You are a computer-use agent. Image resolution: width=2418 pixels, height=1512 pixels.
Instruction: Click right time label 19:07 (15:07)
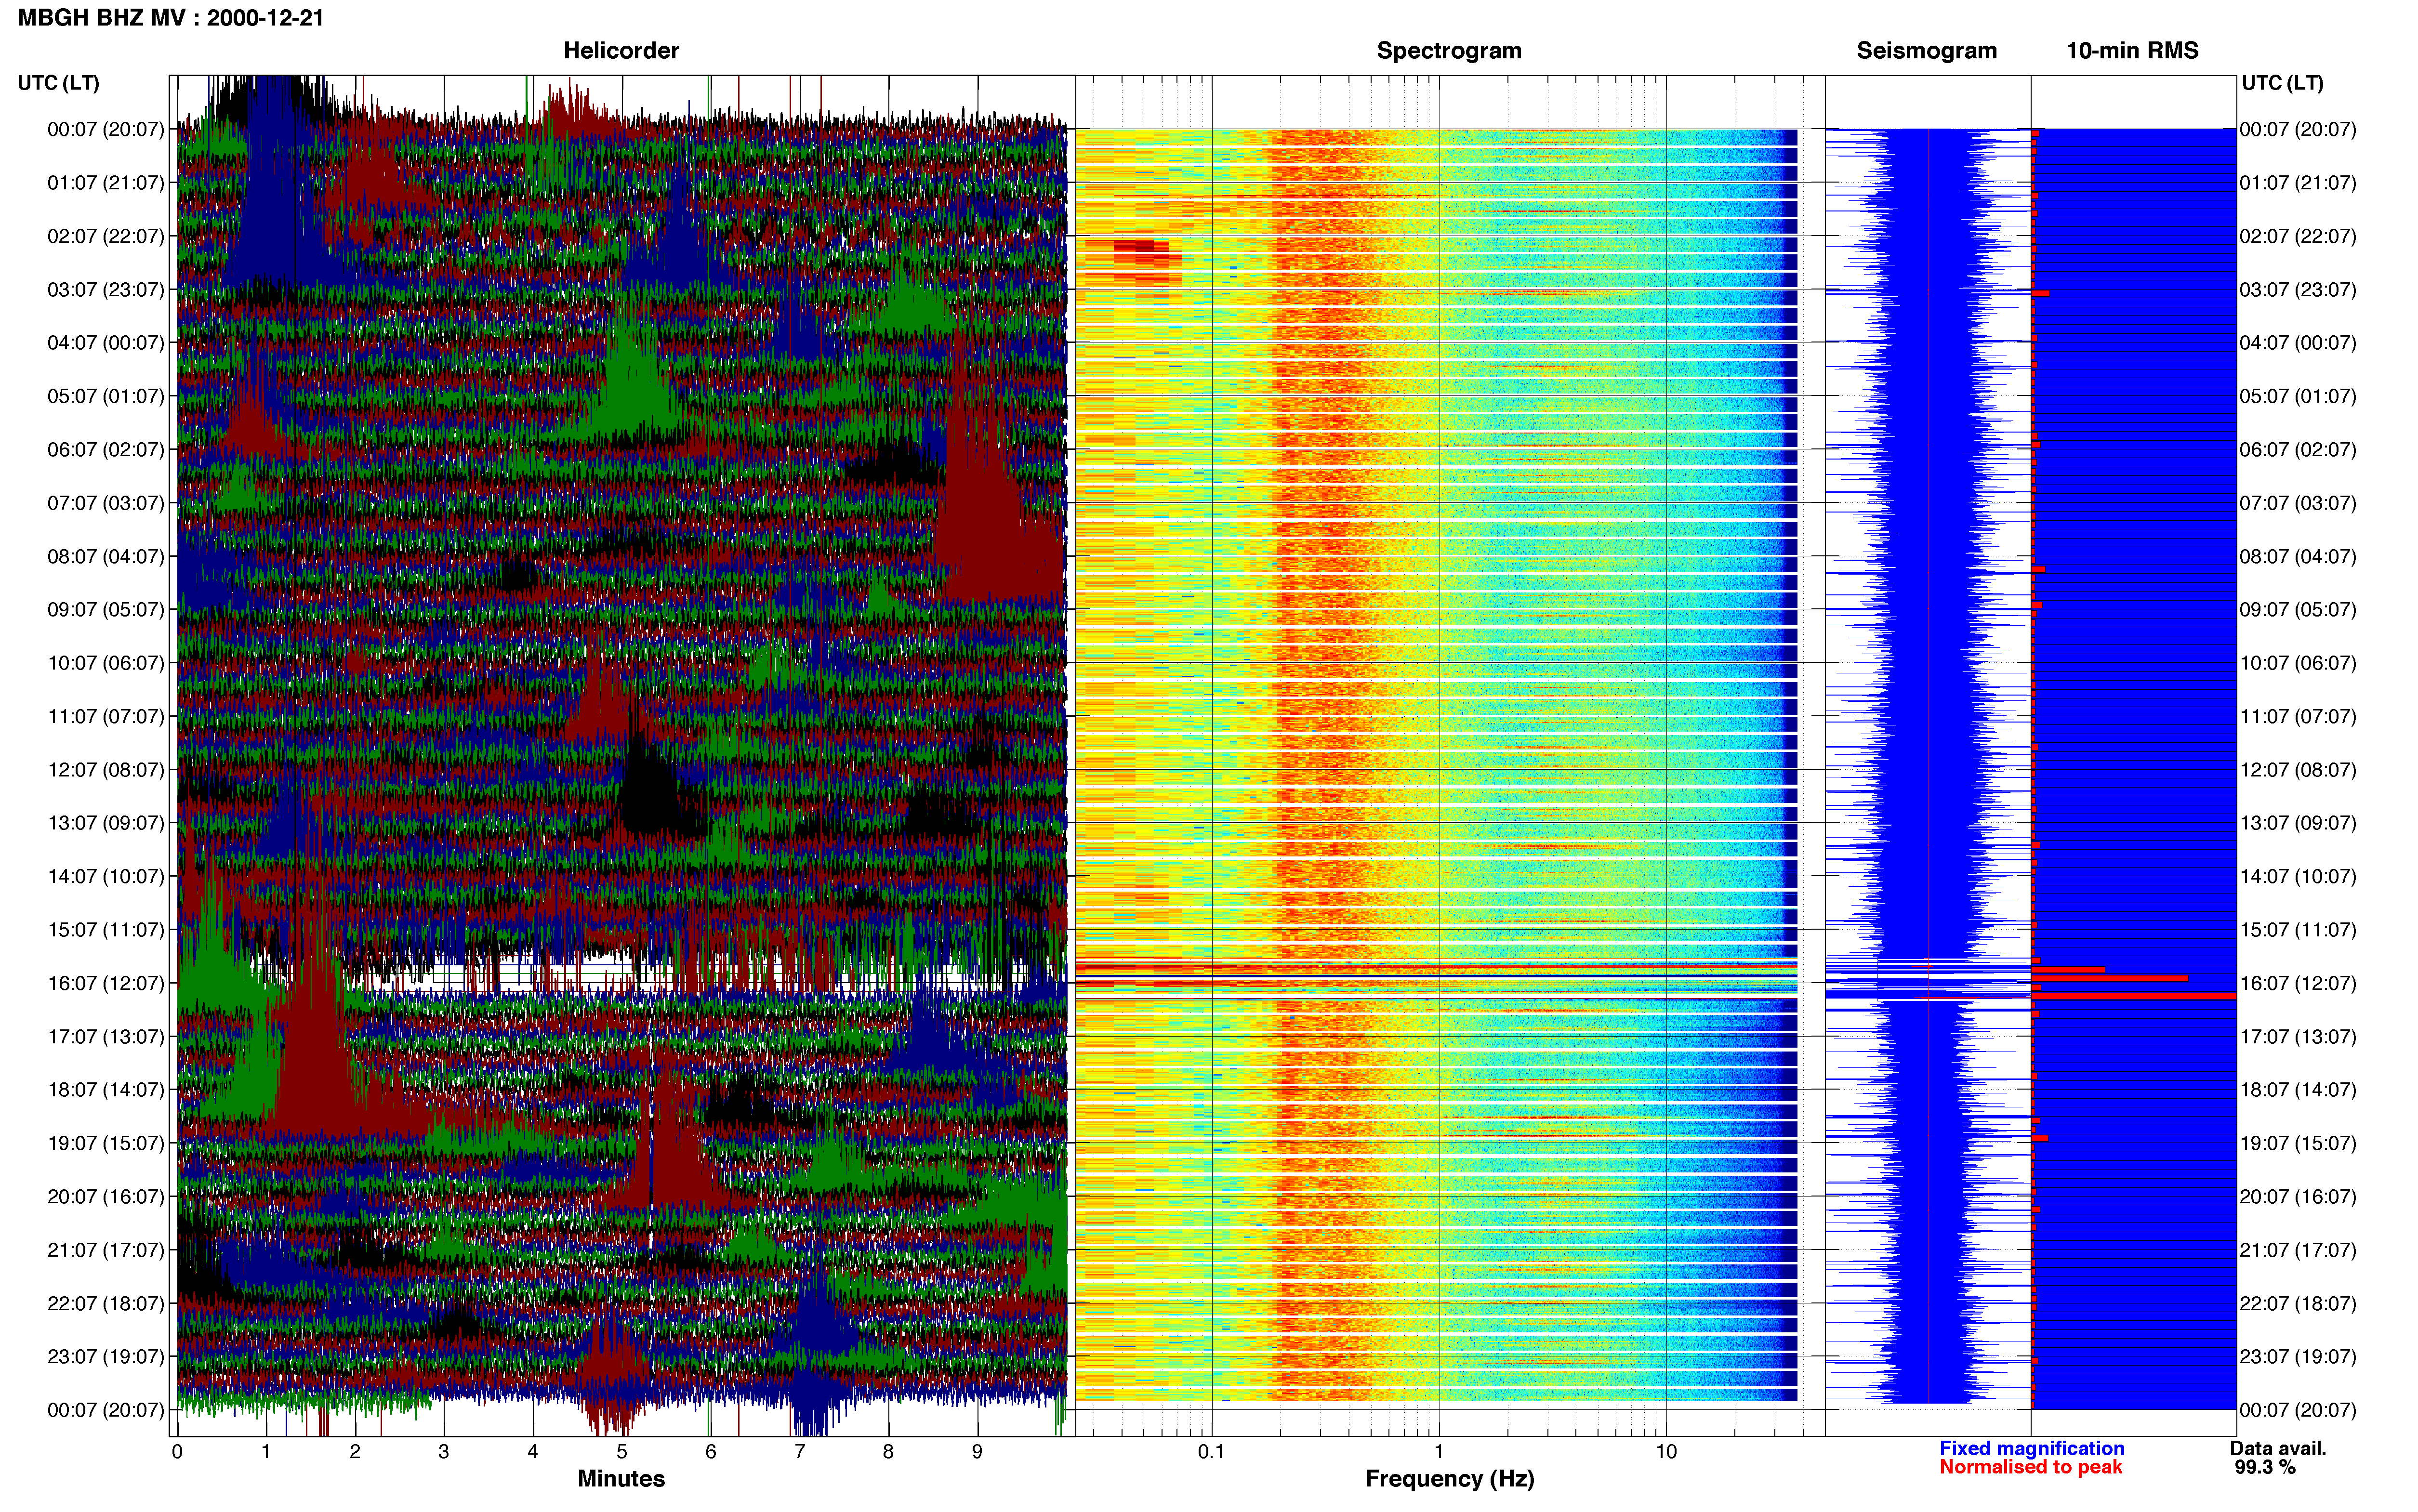point(2298,1143)
